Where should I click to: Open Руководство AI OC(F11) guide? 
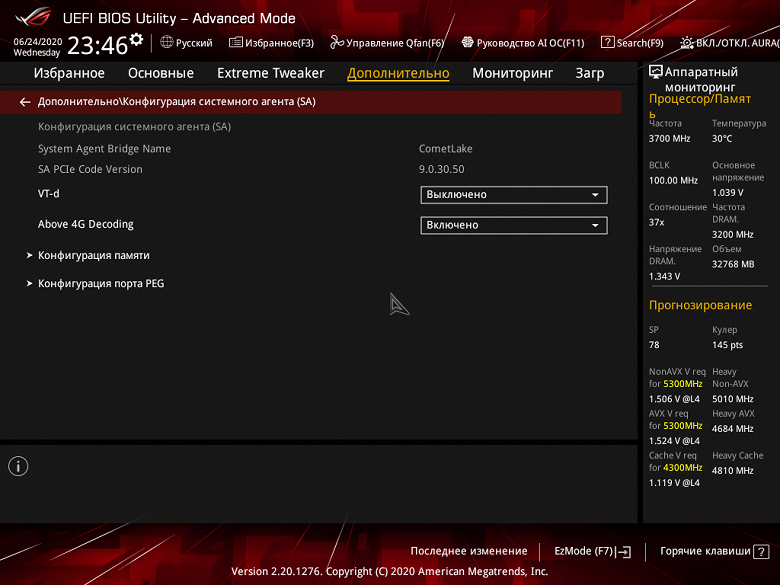tap(523, 43)
